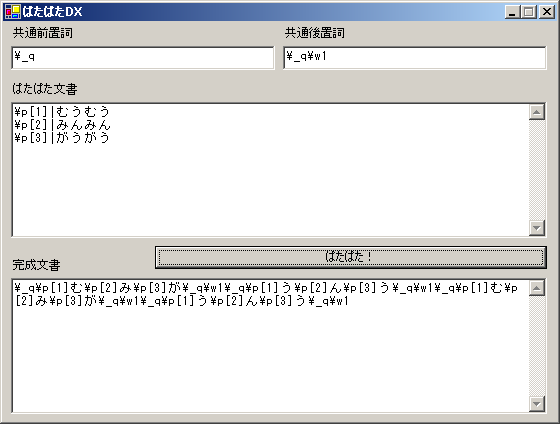Click the line ¥p[1]|むうむう
Image resolution: width=560 pixels, height=424 pixels.
click(x=62, y=112)
